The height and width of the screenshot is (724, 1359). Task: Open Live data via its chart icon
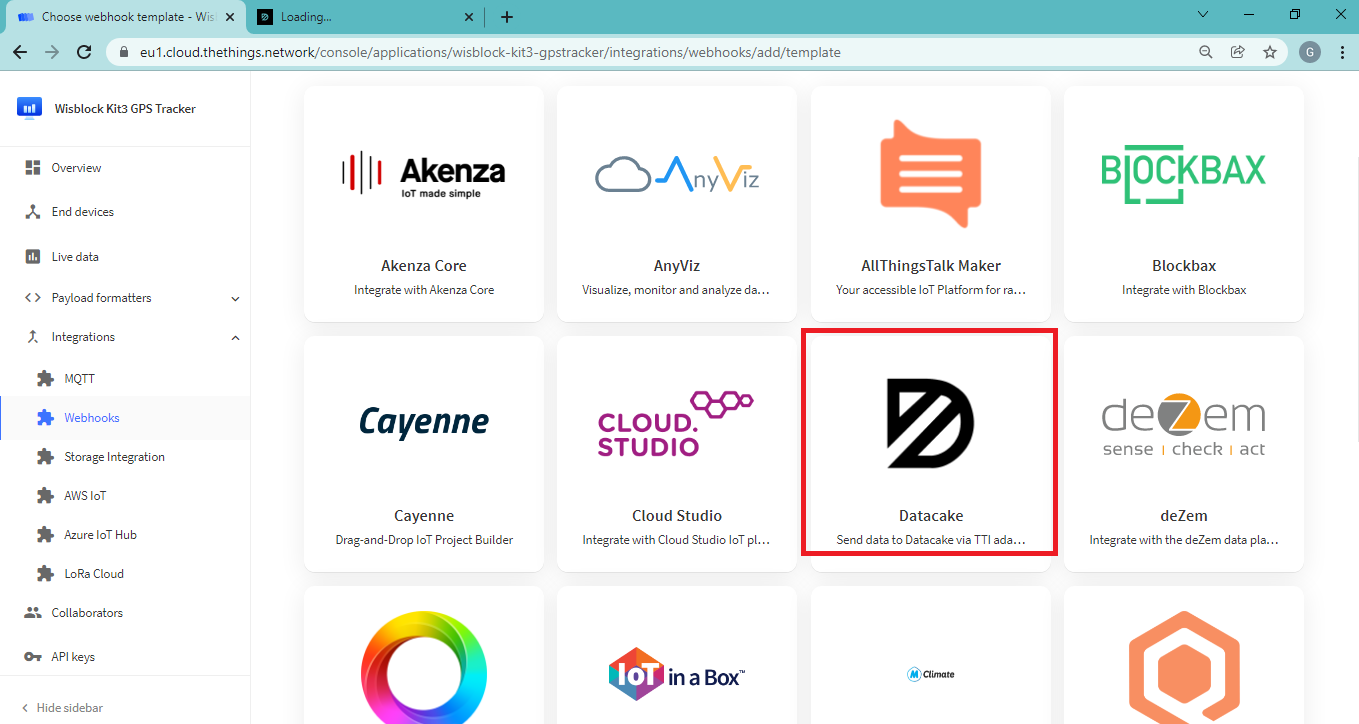[33, 257]
